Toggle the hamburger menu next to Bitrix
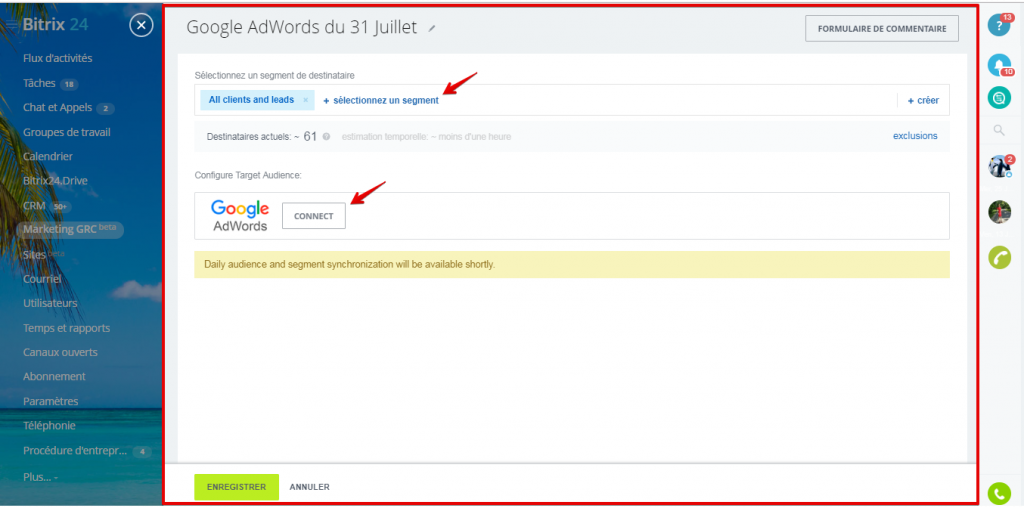Image resolution: width=1024 pixels, height=508 pixels. coord(12,25)
